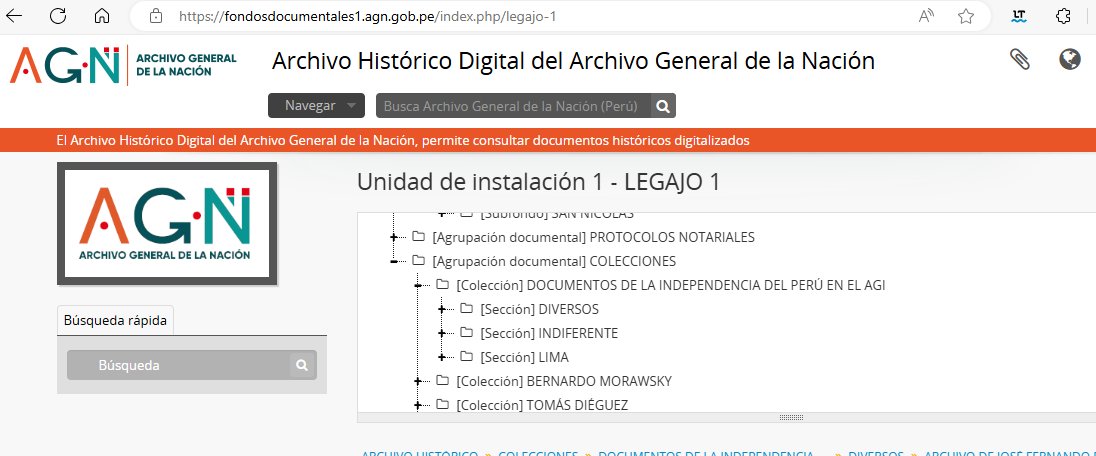1096x456 pixels.
Task: Expand Sección INDIFERENTE node
Action: pyautogui.click(x=442, y=334)
